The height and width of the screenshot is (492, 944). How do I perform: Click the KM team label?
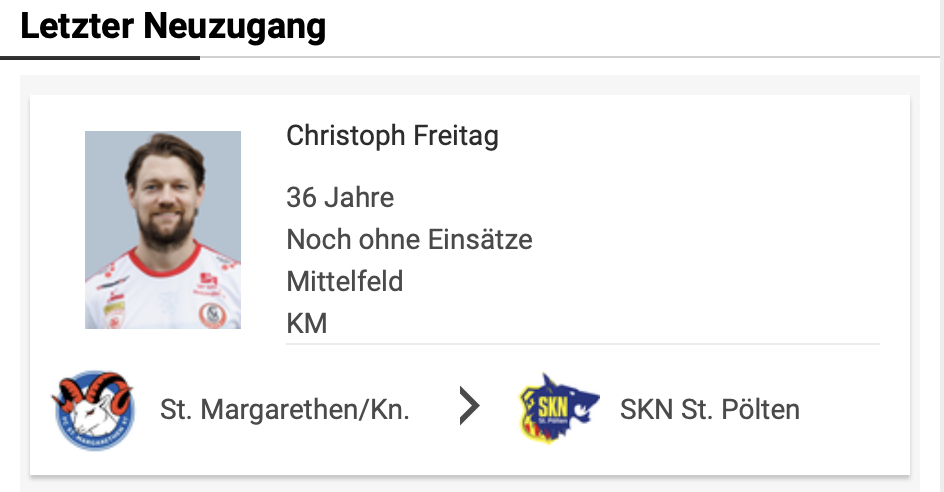307,323
